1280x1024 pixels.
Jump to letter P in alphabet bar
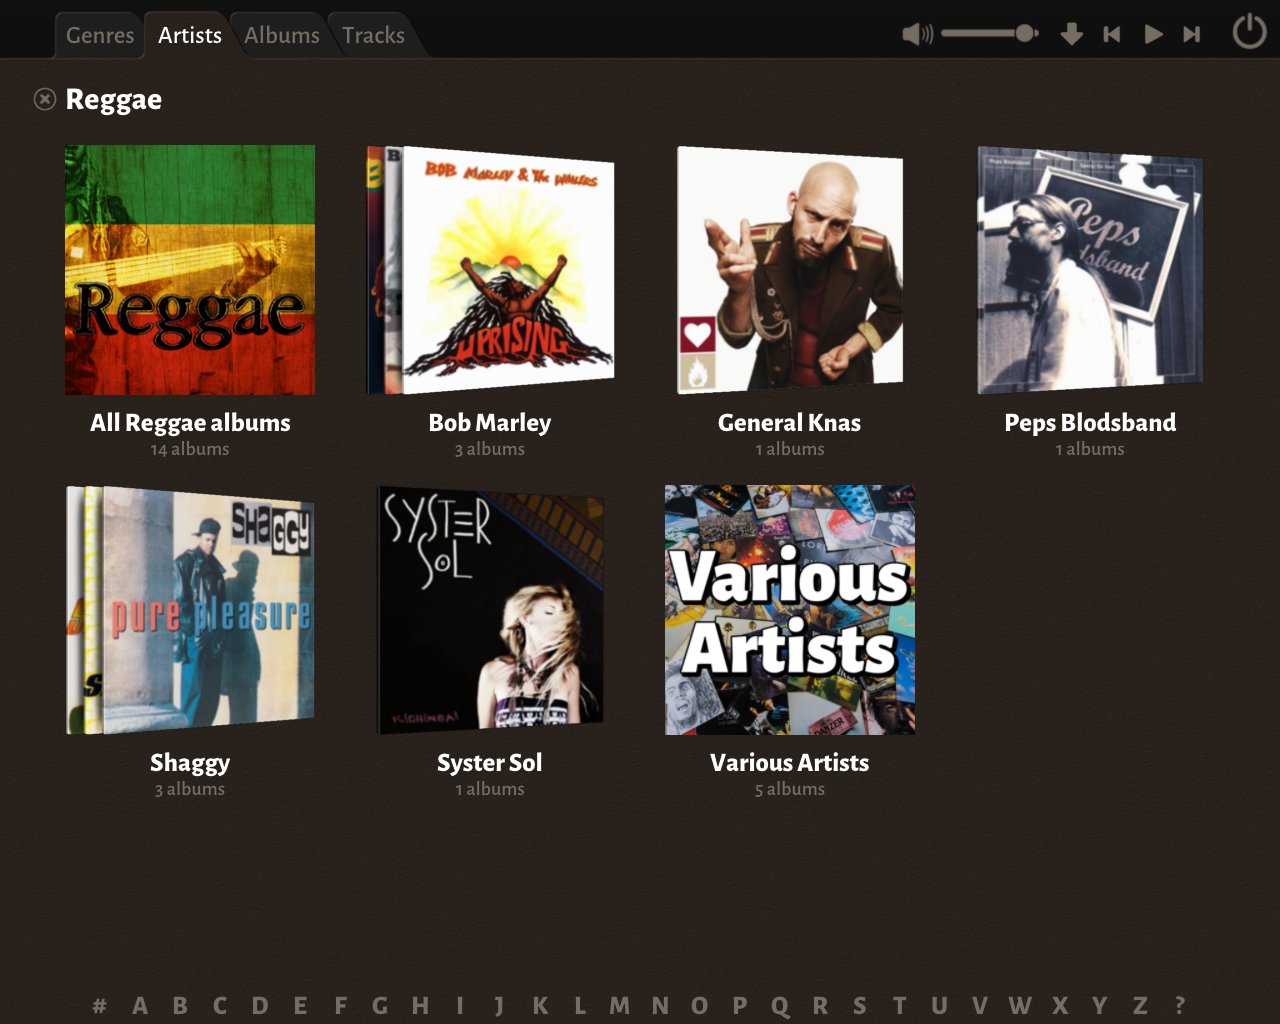(x=740, y=1005)
